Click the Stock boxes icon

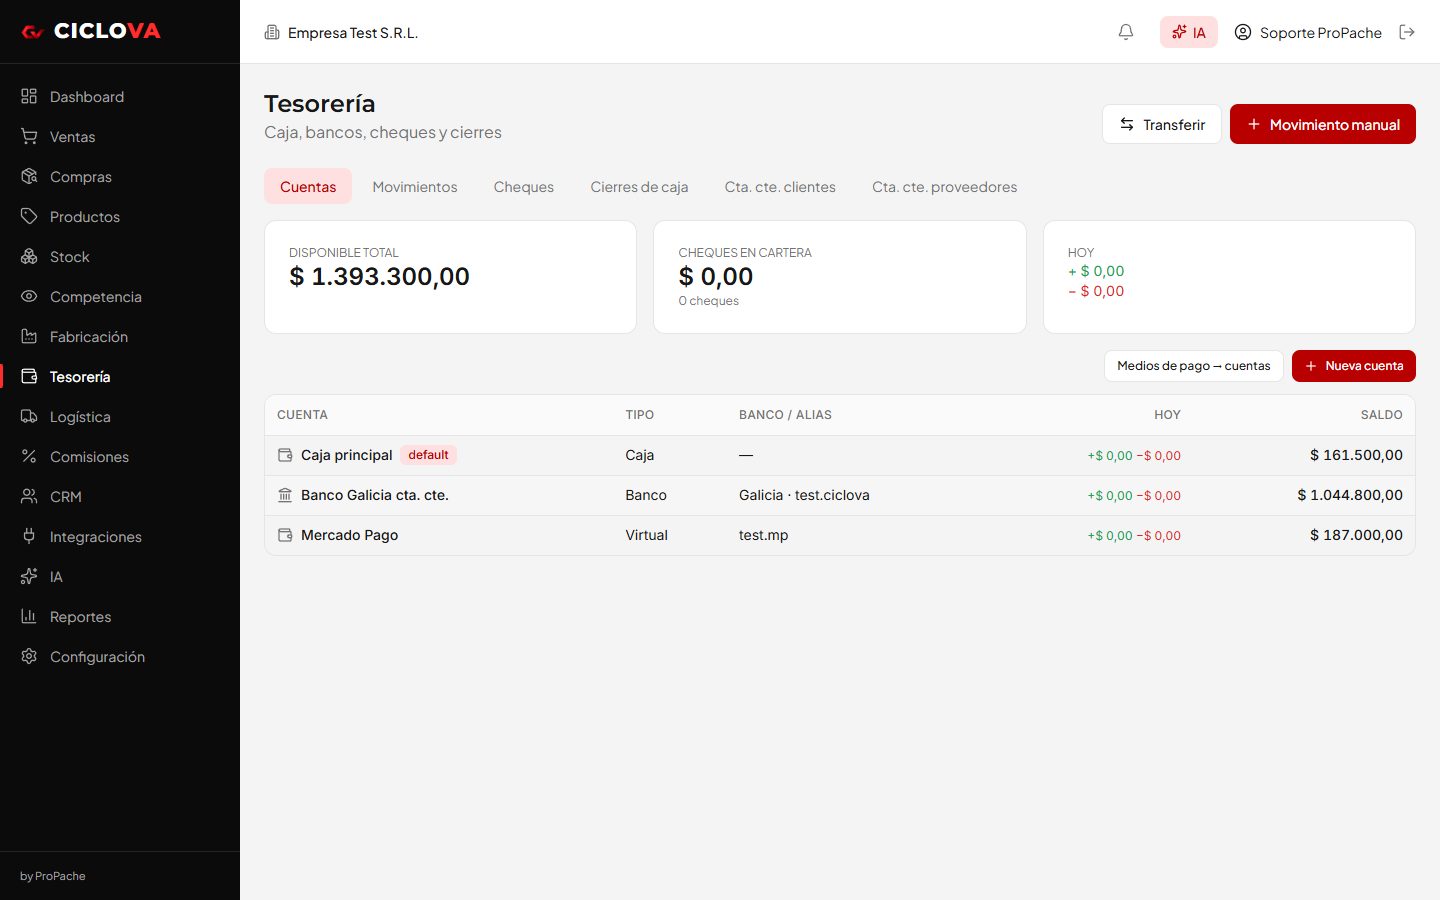click(29, 256)
